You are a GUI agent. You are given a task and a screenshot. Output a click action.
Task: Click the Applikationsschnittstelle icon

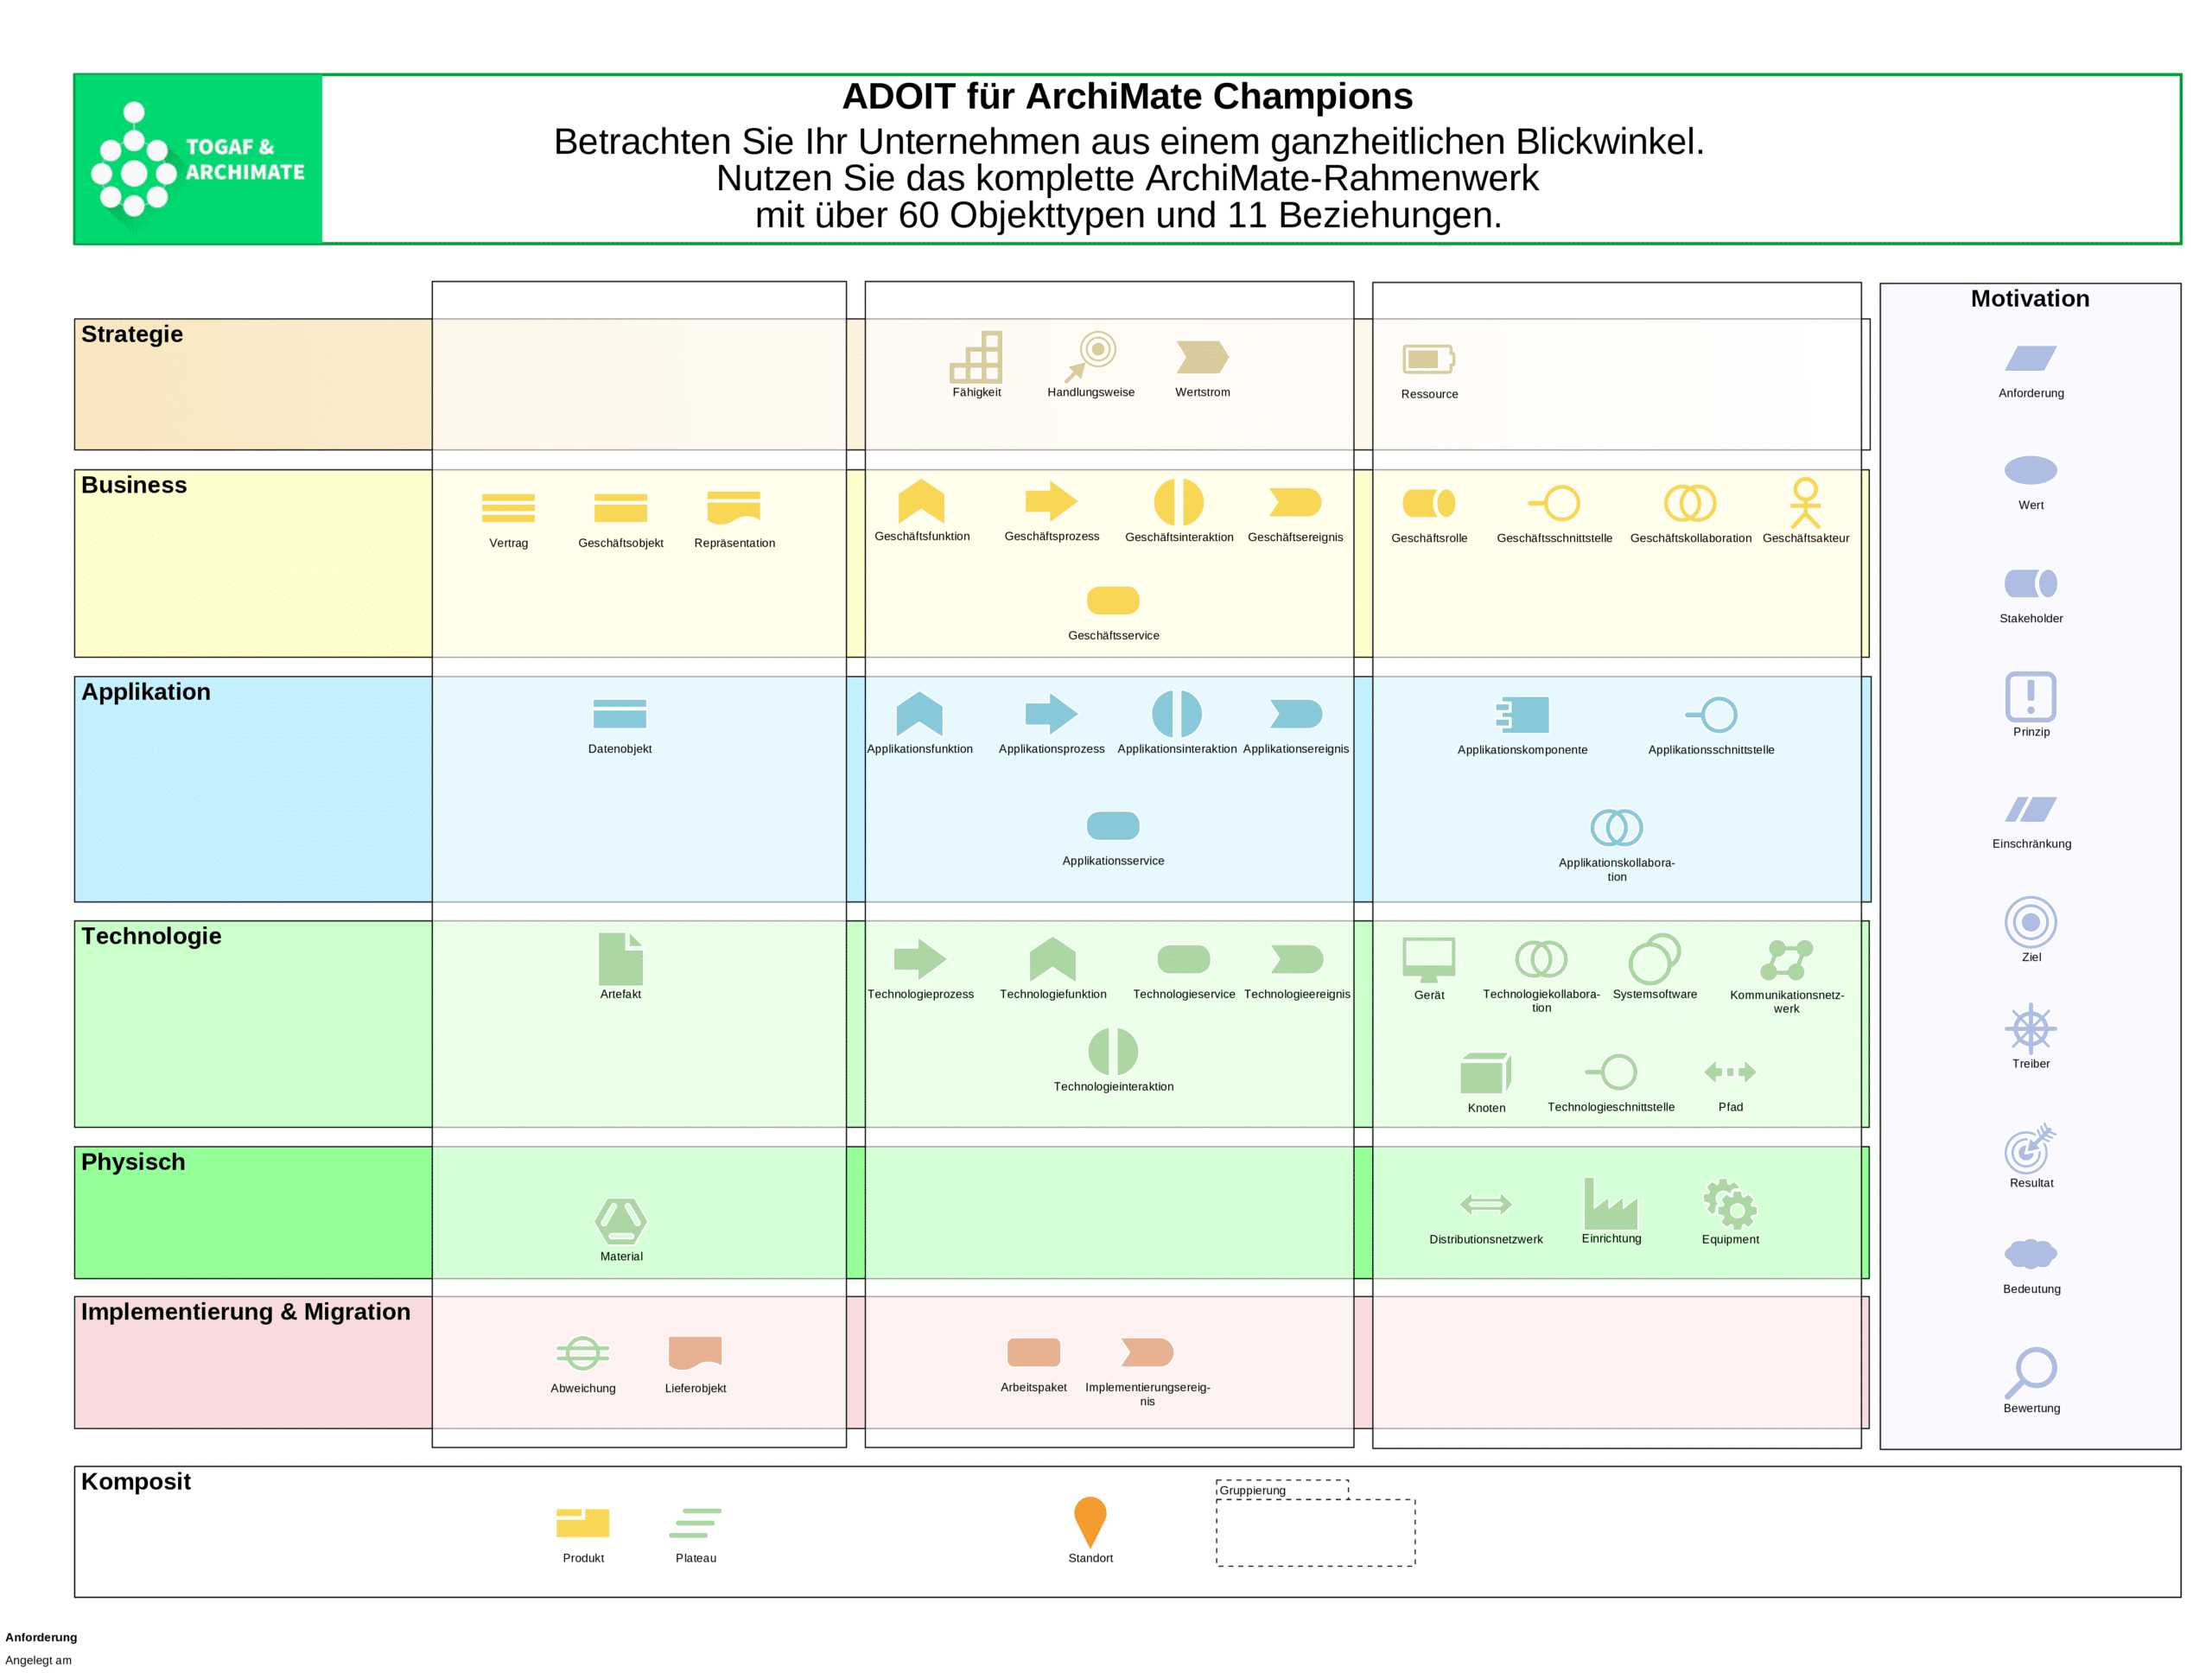pyautogui.click(x=1711, y=715)
